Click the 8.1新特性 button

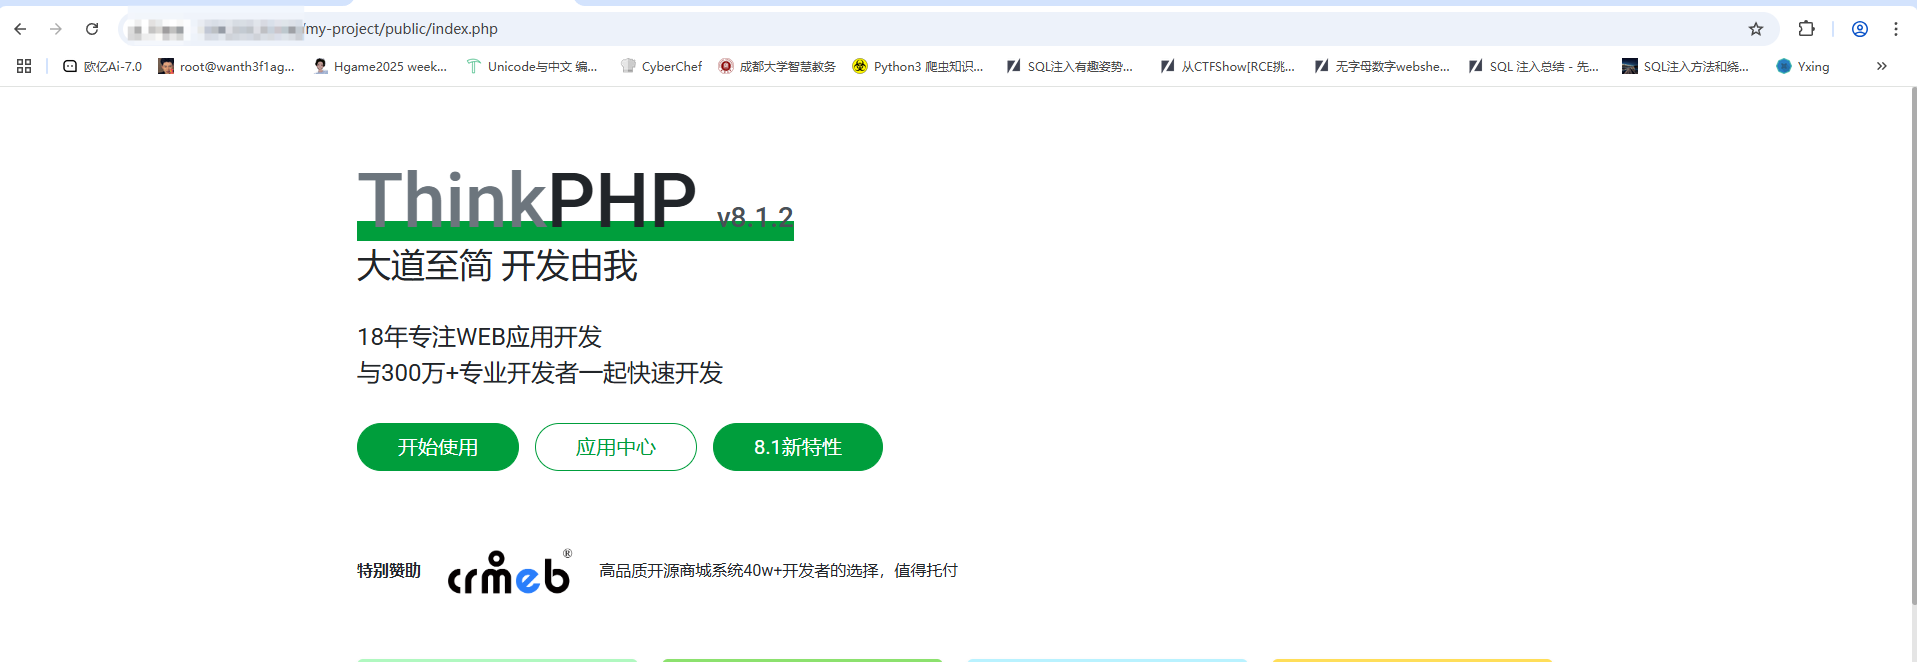point(798,447)
